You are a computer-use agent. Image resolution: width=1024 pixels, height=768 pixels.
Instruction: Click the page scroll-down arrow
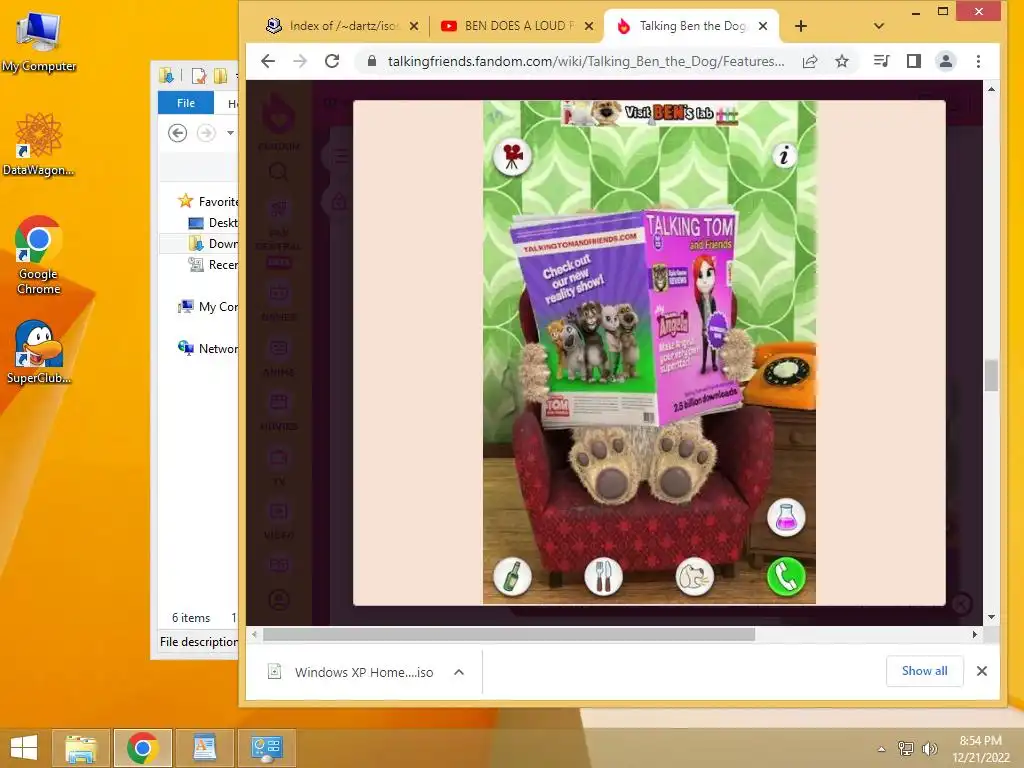pyautogui.click(x=991, y=616)
